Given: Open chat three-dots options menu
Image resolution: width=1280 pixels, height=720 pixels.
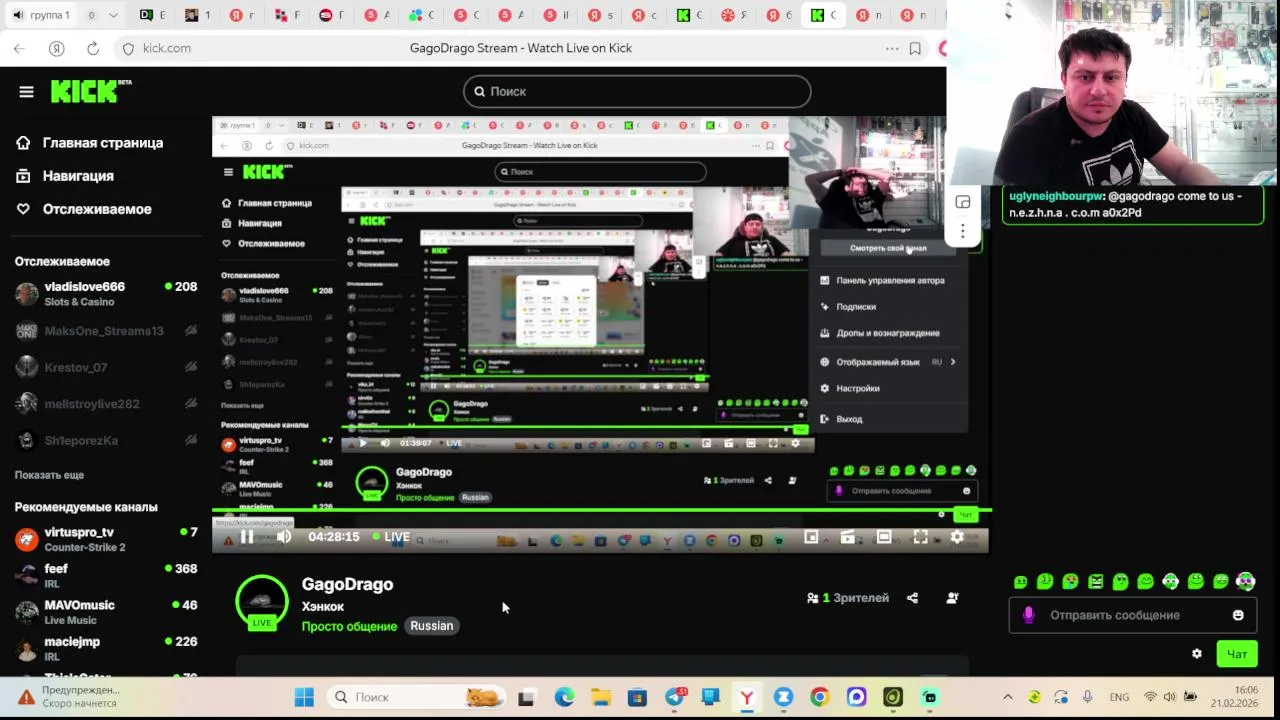Looking at the screenshot, I should [x=963, y=232].
